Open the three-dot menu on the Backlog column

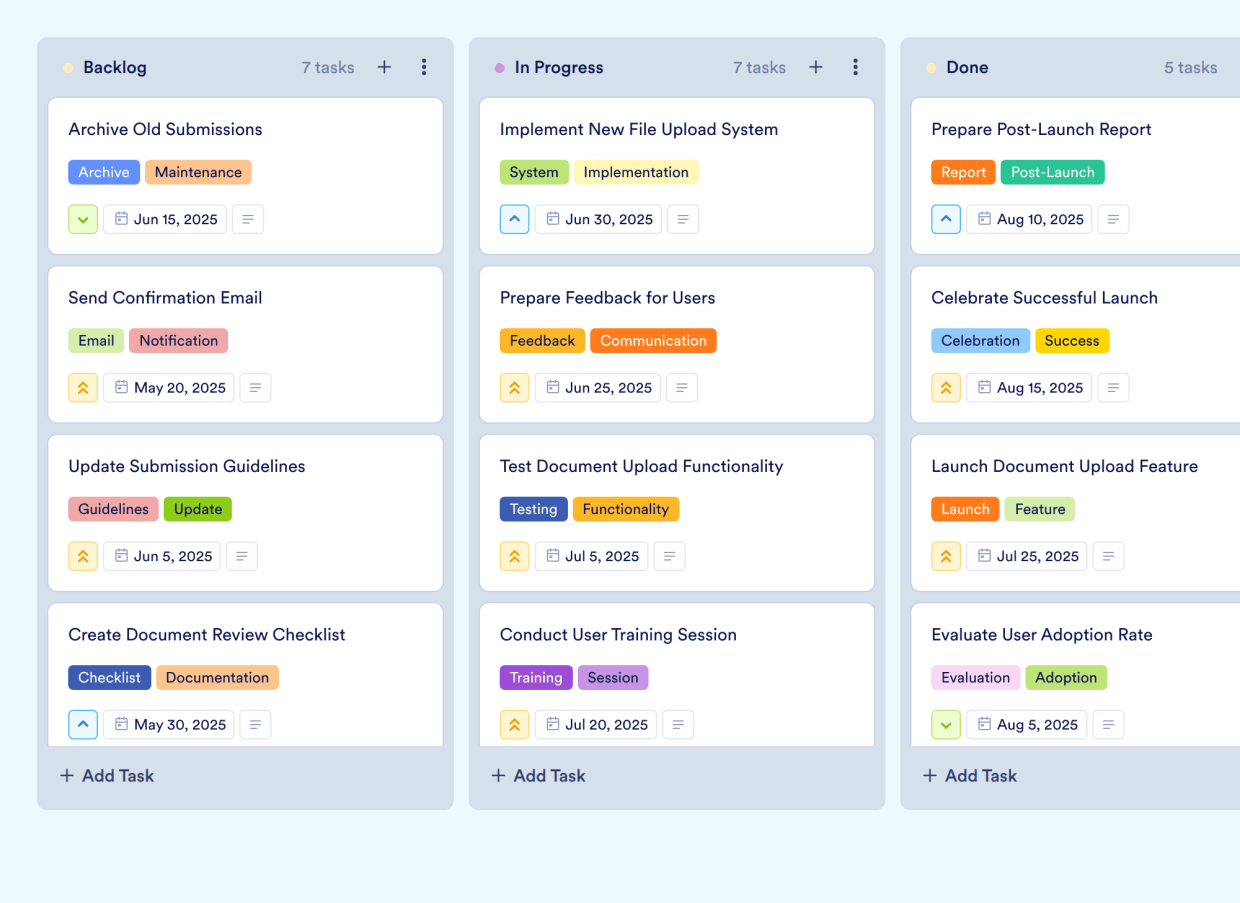click(424, 67)
